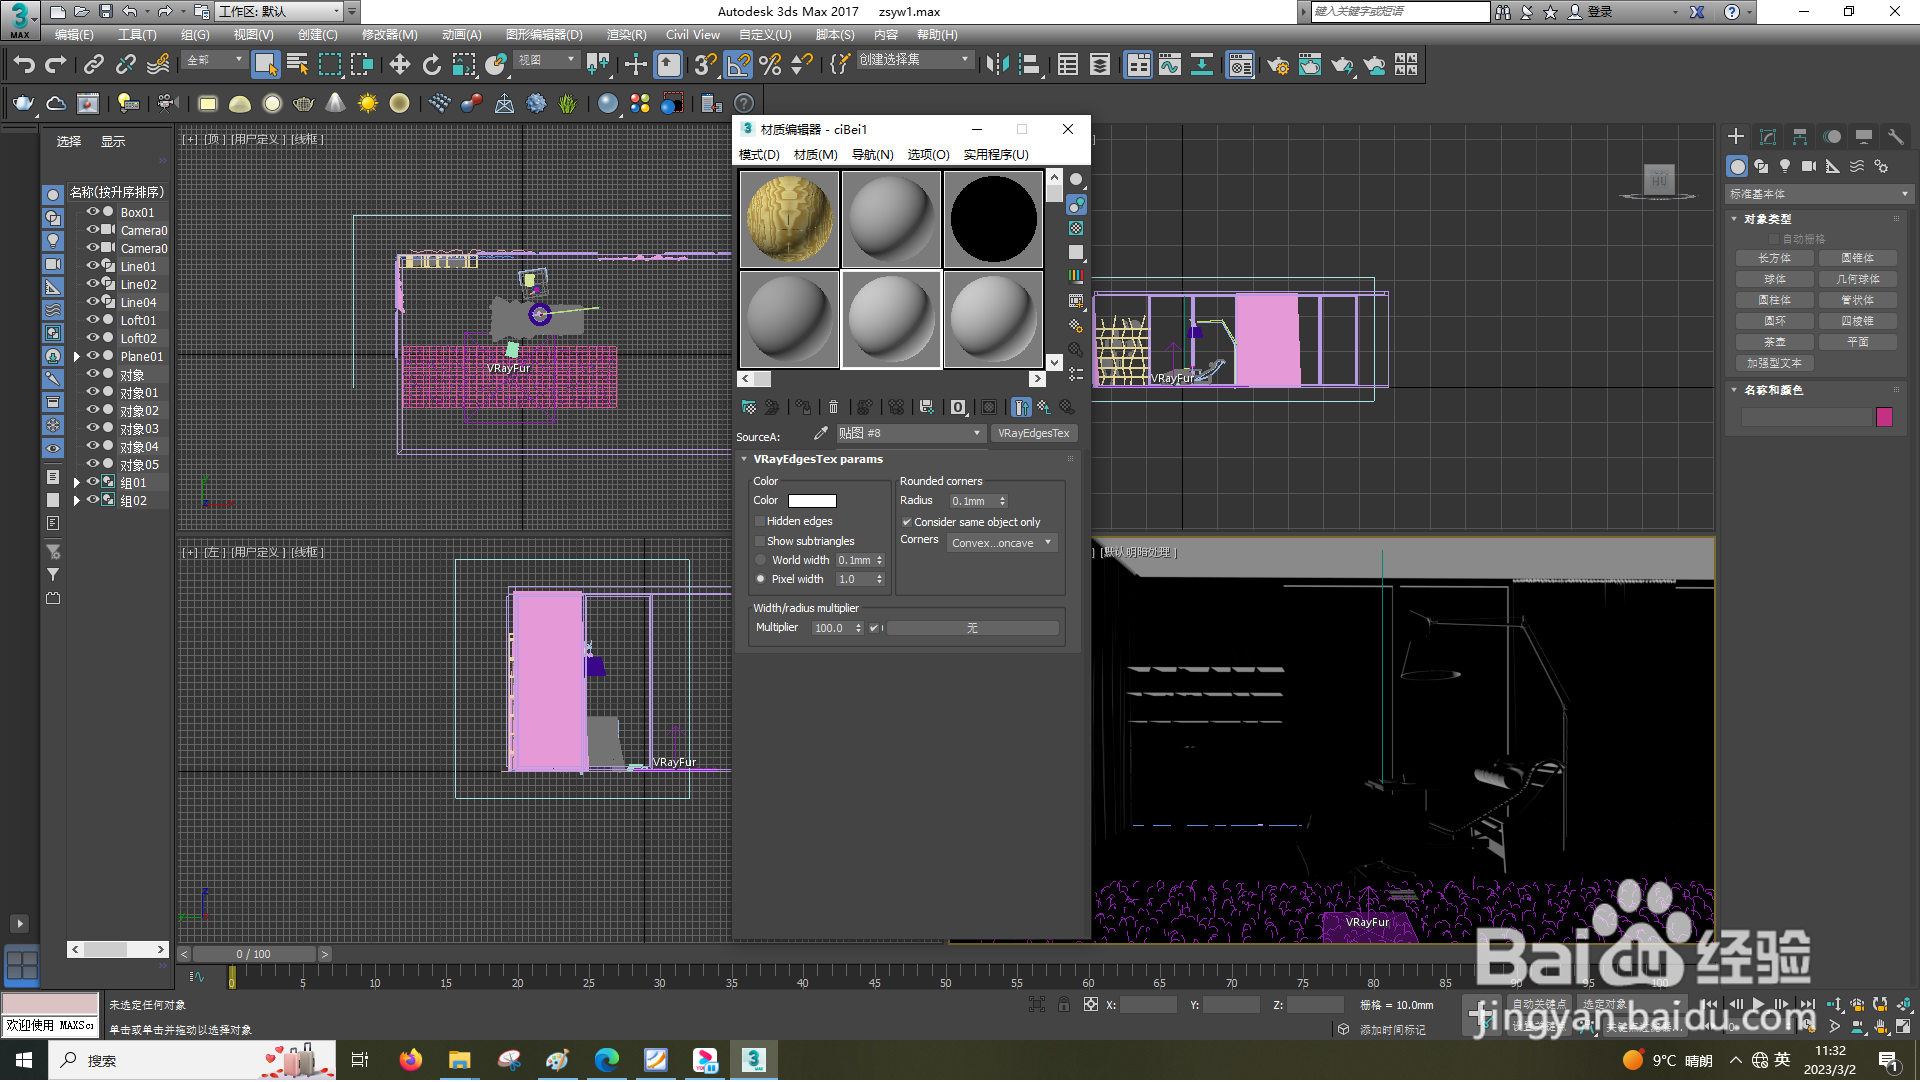Open the 标准基本体 category dropdown
The image size is (1920, 1082).
coord(1819,194)
